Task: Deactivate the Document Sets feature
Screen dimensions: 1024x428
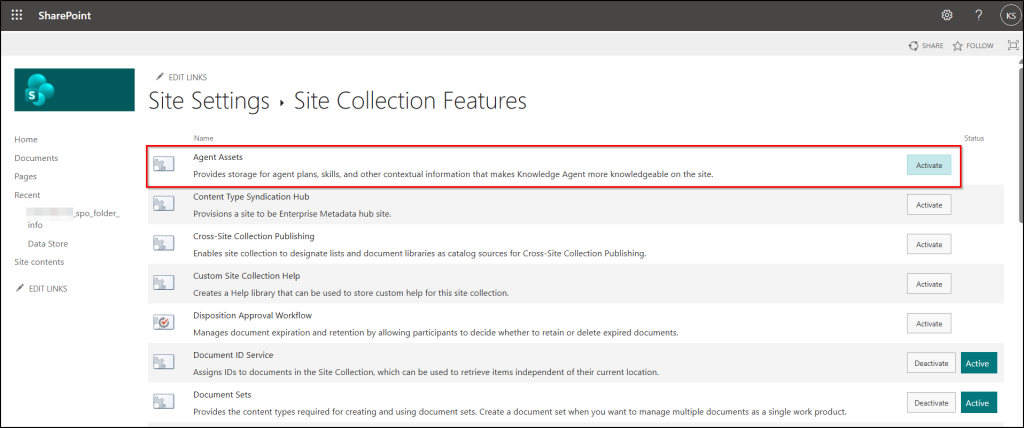Action: click(x=931, y=403)
